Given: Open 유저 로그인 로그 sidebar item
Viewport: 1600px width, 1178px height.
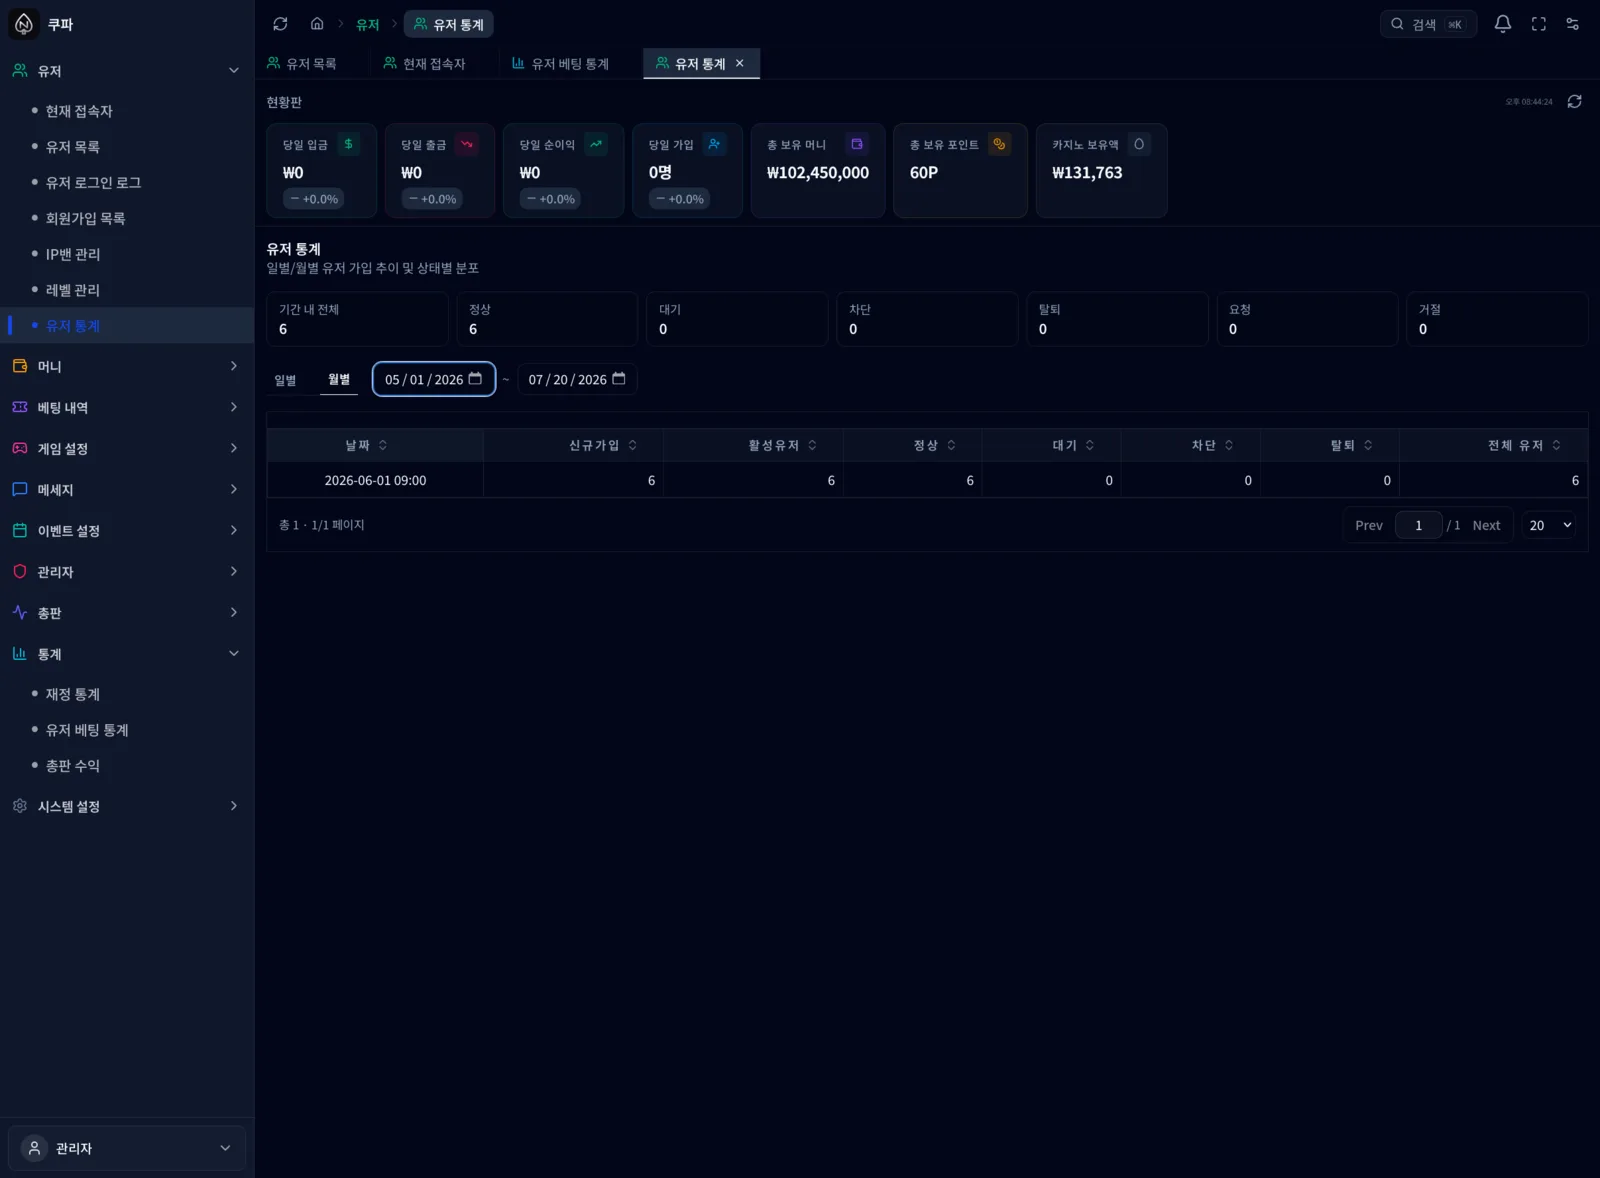Looking at the screenshot, I should pos(93,183).
